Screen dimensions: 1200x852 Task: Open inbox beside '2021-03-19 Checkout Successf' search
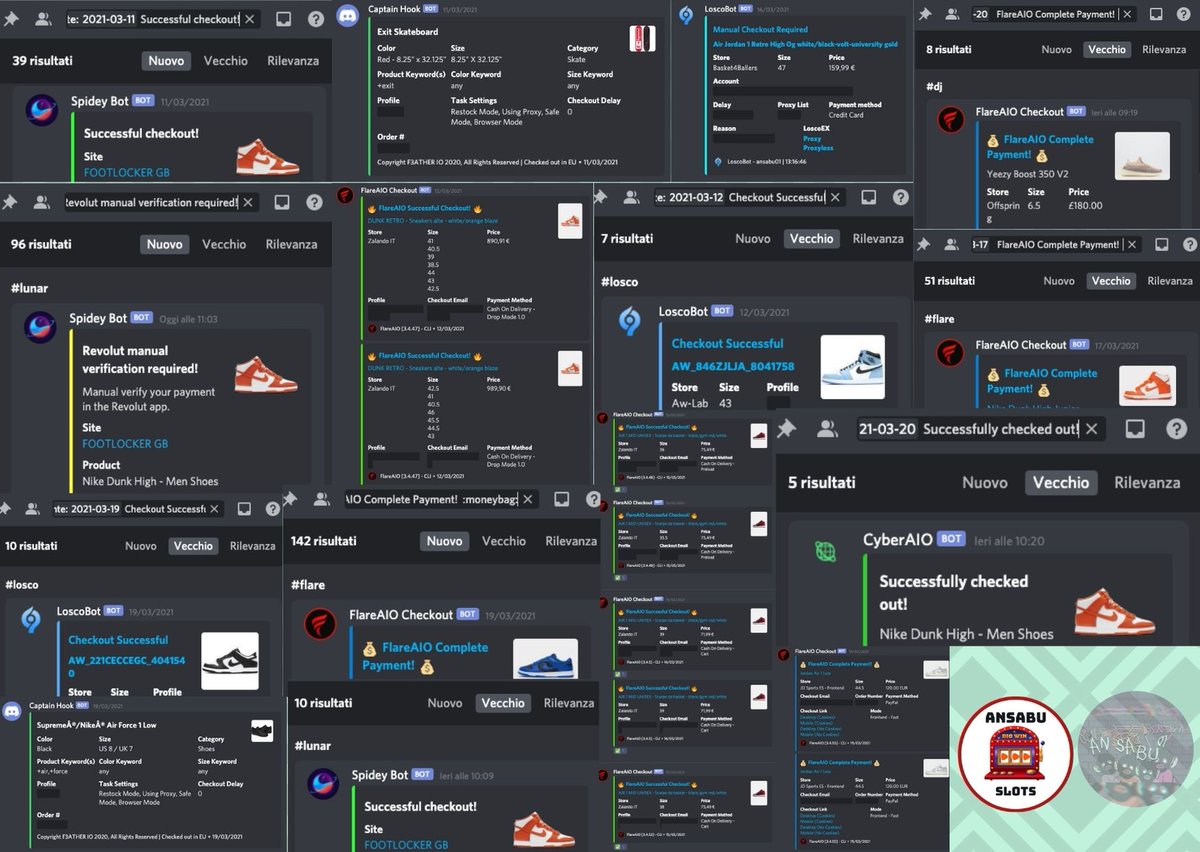(244, 508)
